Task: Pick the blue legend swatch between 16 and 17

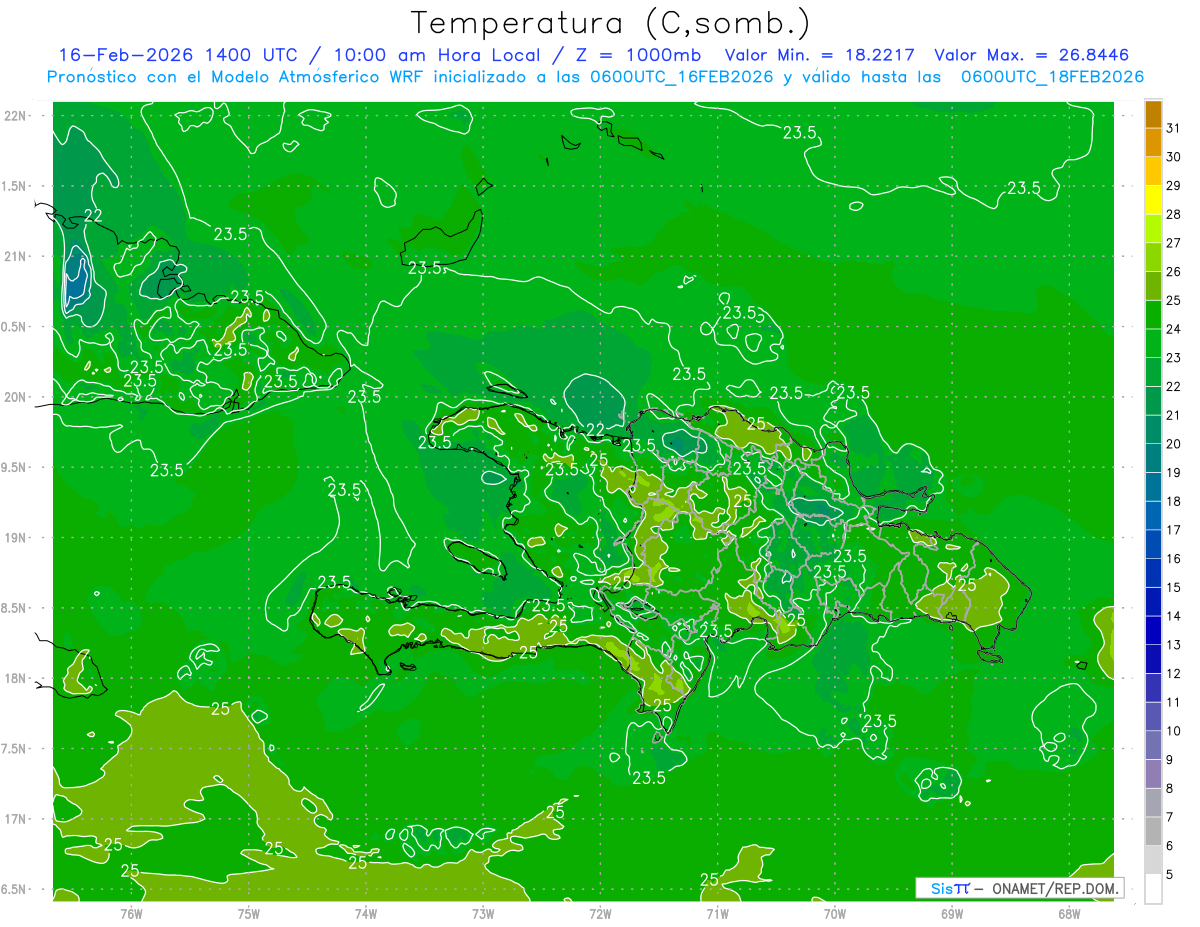Action: 1153,545
